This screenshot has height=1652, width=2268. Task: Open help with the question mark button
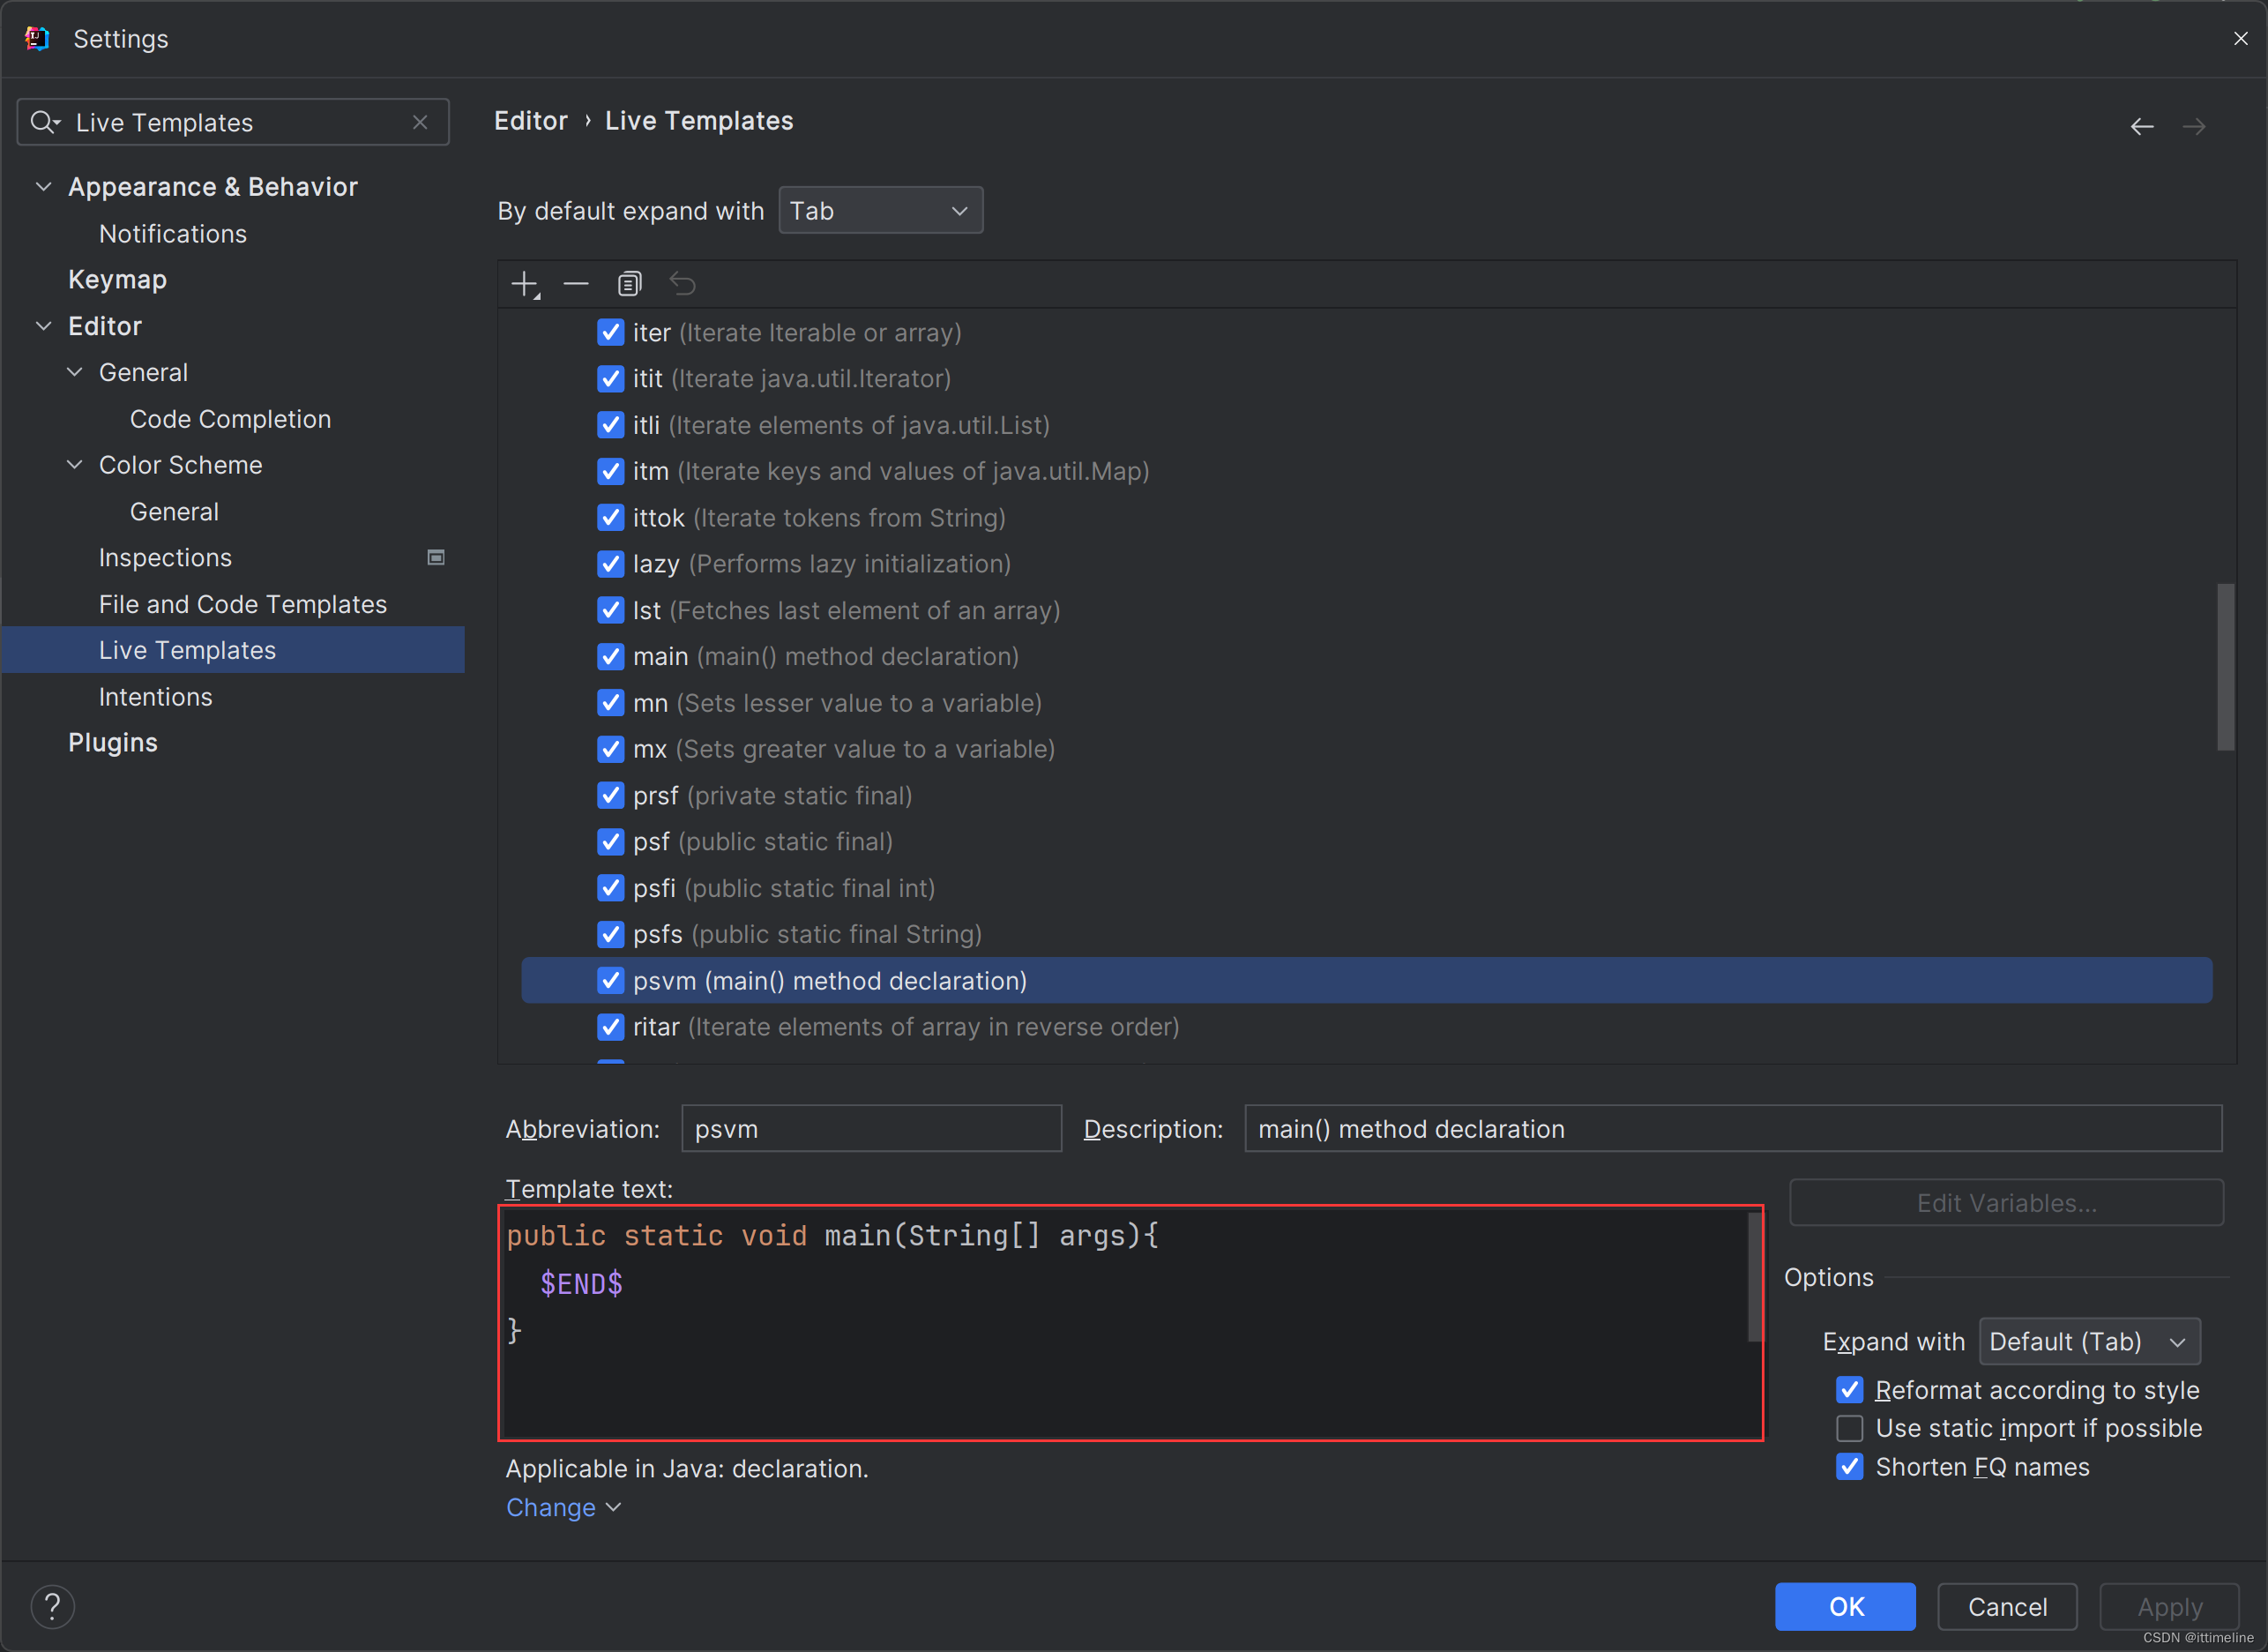(53, 1606)
